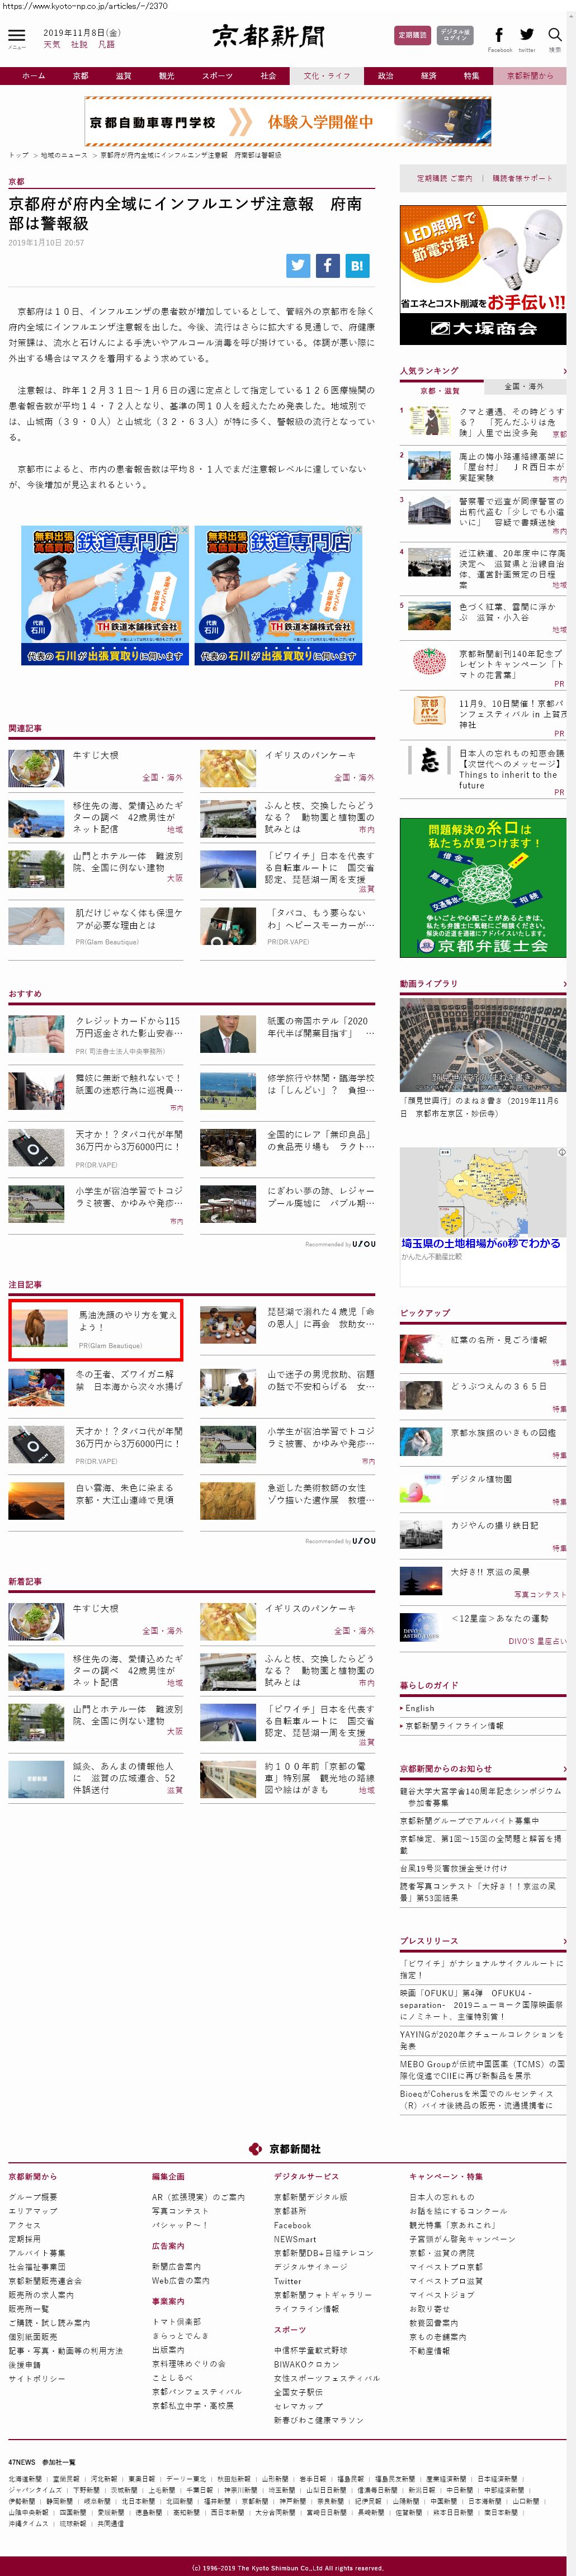Expand プレスリリース section arrow
The image size is (576, 2576).
[564, 1941]
